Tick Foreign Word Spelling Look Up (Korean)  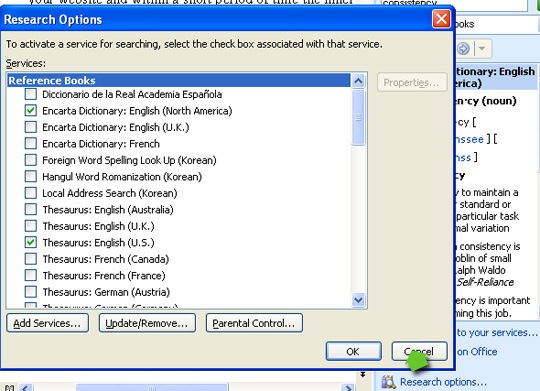31,160
